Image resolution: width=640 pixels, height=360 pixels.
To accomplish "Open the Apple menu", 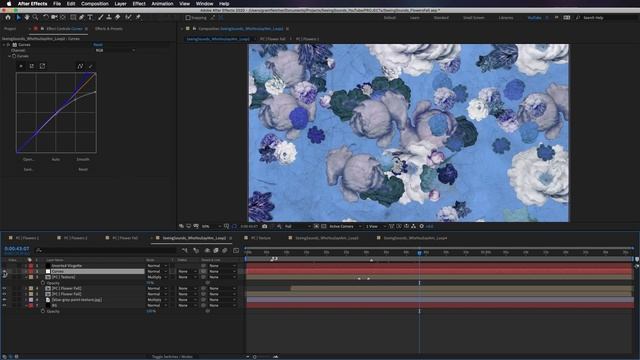I will point(9,4).
